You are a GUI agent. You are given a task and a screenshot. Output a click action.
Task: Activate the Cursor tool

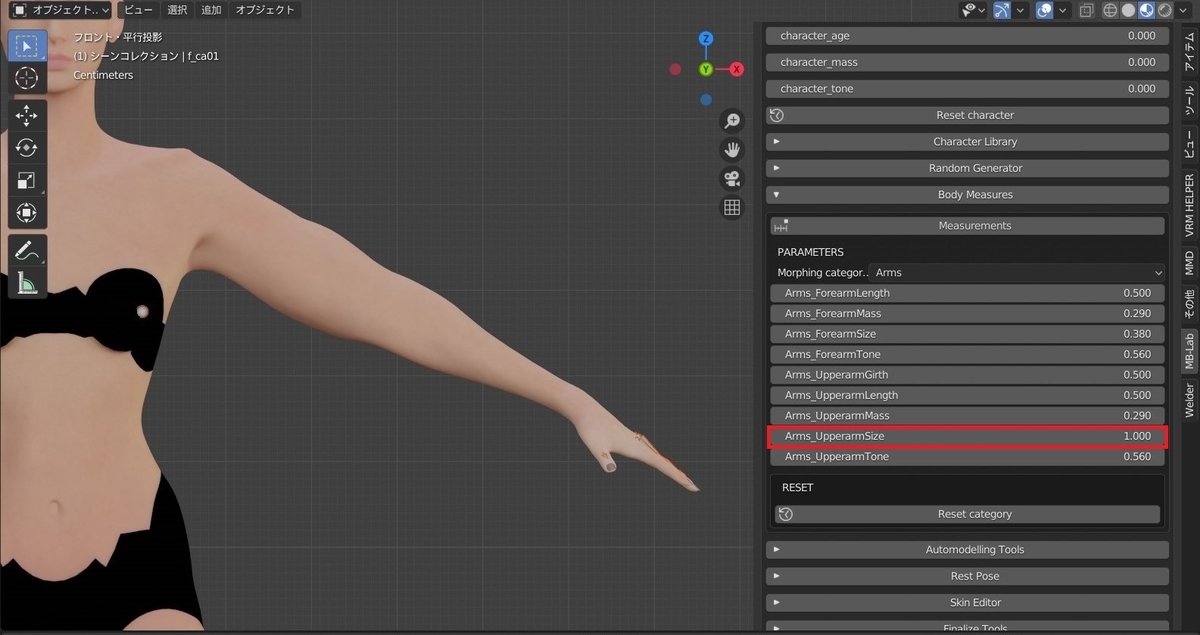(x=27, y=78)
